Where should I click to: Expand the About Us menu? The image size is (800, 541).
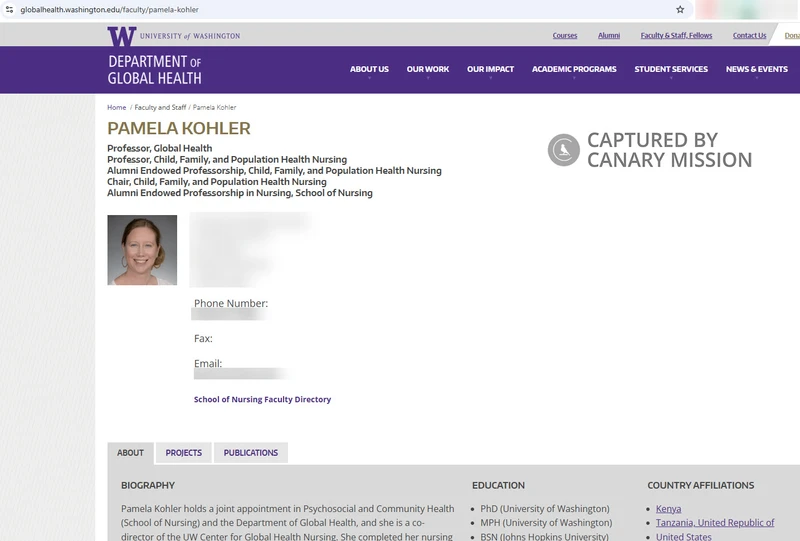click(x=369, y=69)
